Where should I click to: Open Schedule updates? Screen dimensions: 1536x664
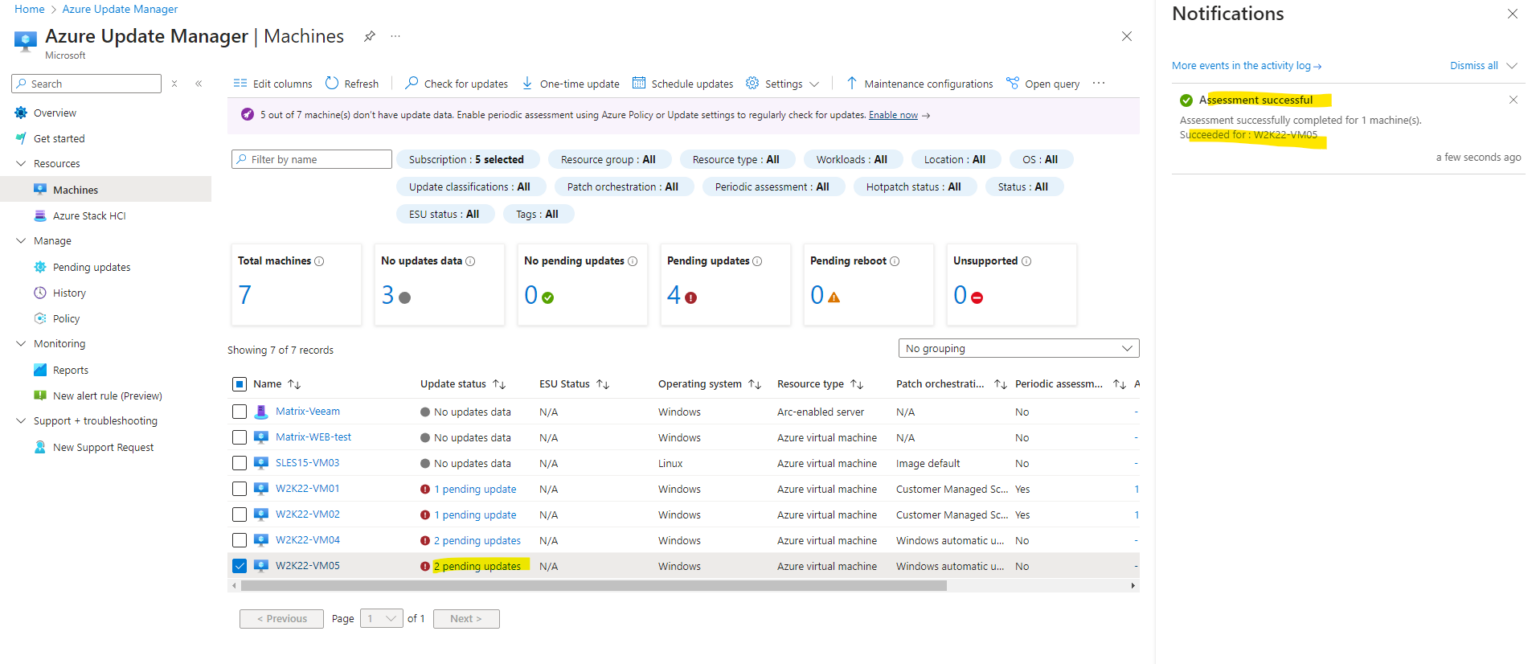pyautogui.click(x=682, y=83)
